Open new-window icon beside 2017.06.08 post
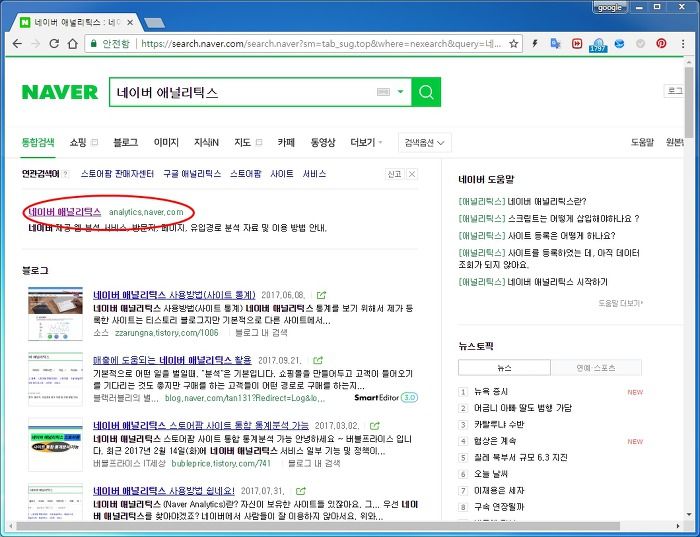 321,295
